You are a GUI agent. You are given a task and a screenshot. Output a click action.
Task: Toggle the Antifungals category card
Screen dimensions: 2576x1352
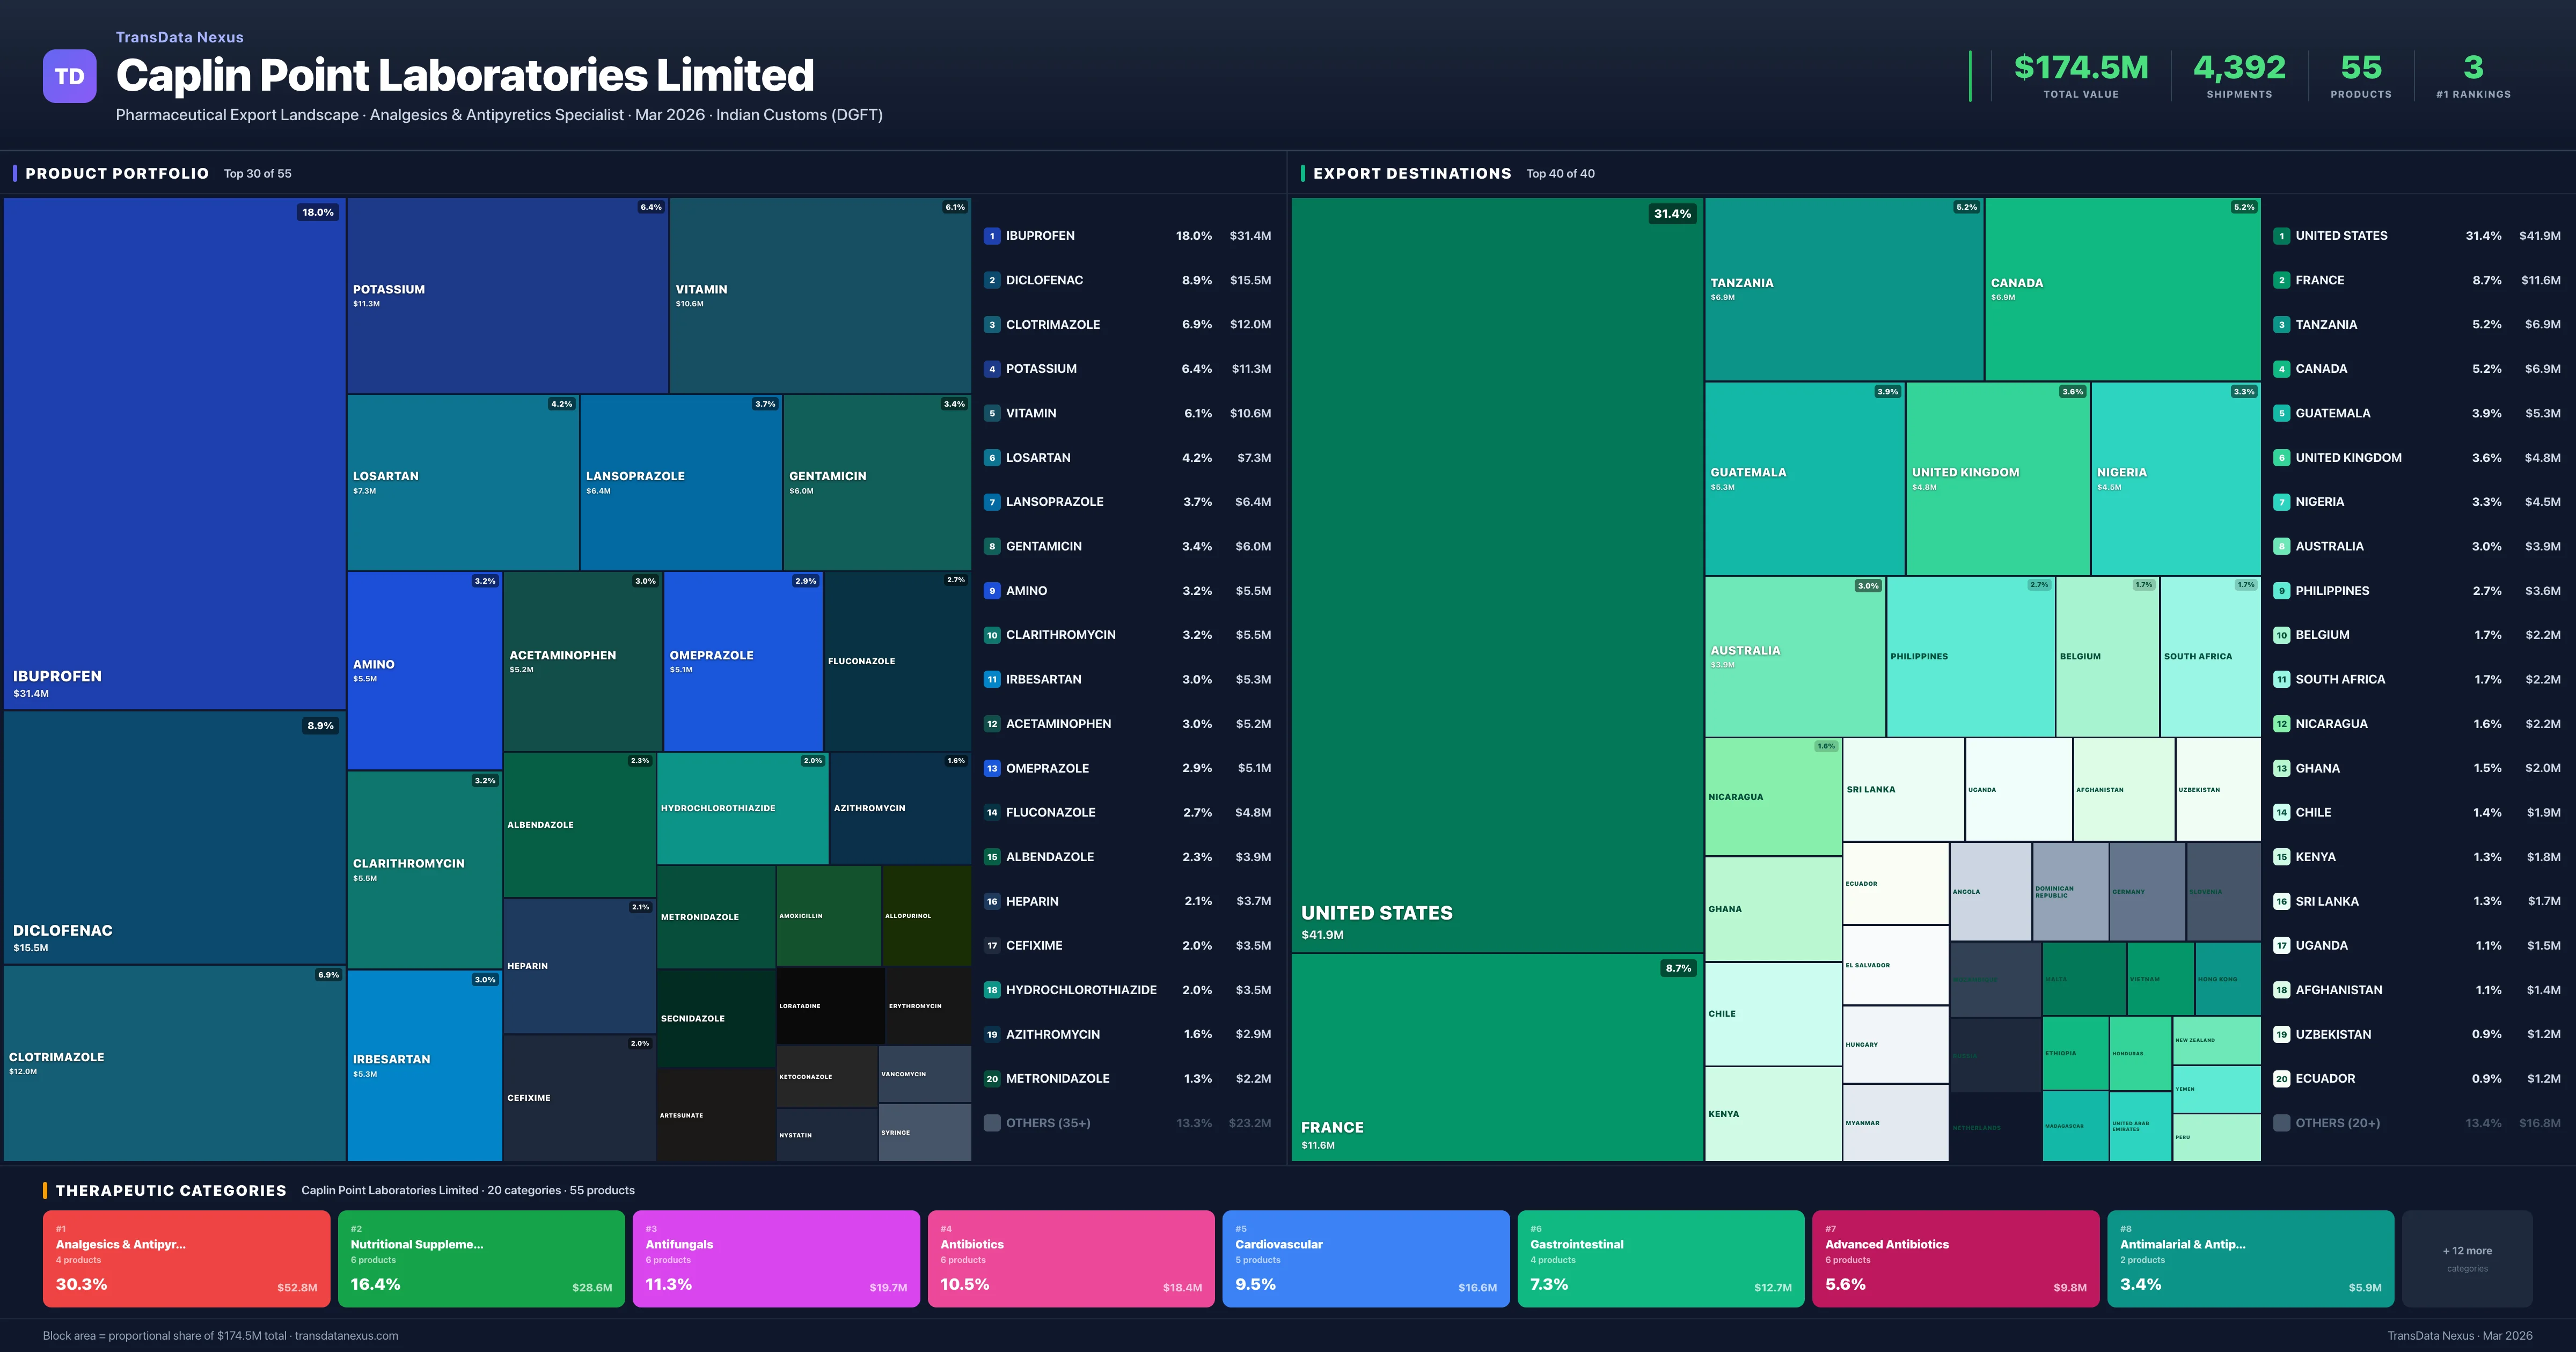[x=776, y=1258]
